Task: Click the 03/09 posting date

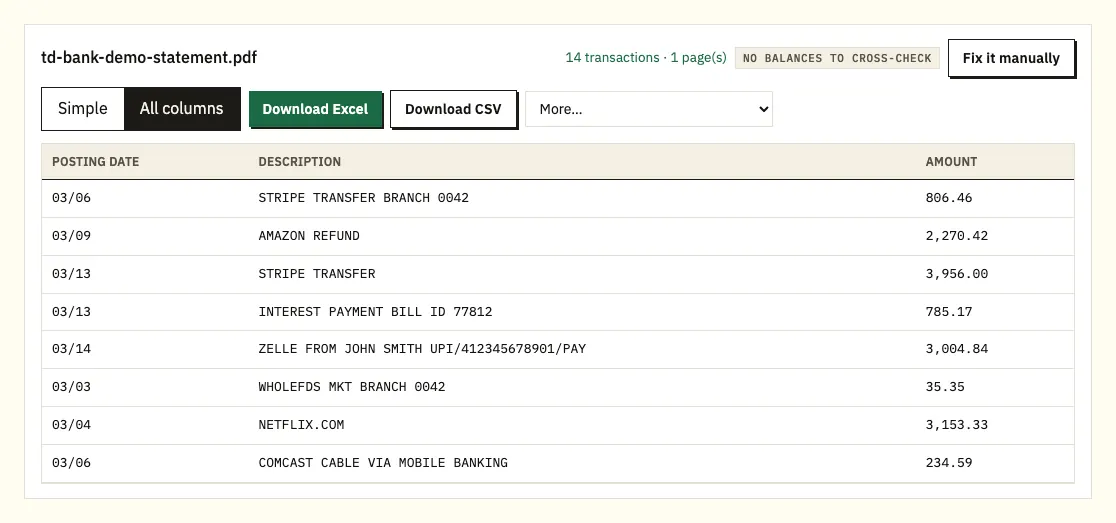Action: 71,236
